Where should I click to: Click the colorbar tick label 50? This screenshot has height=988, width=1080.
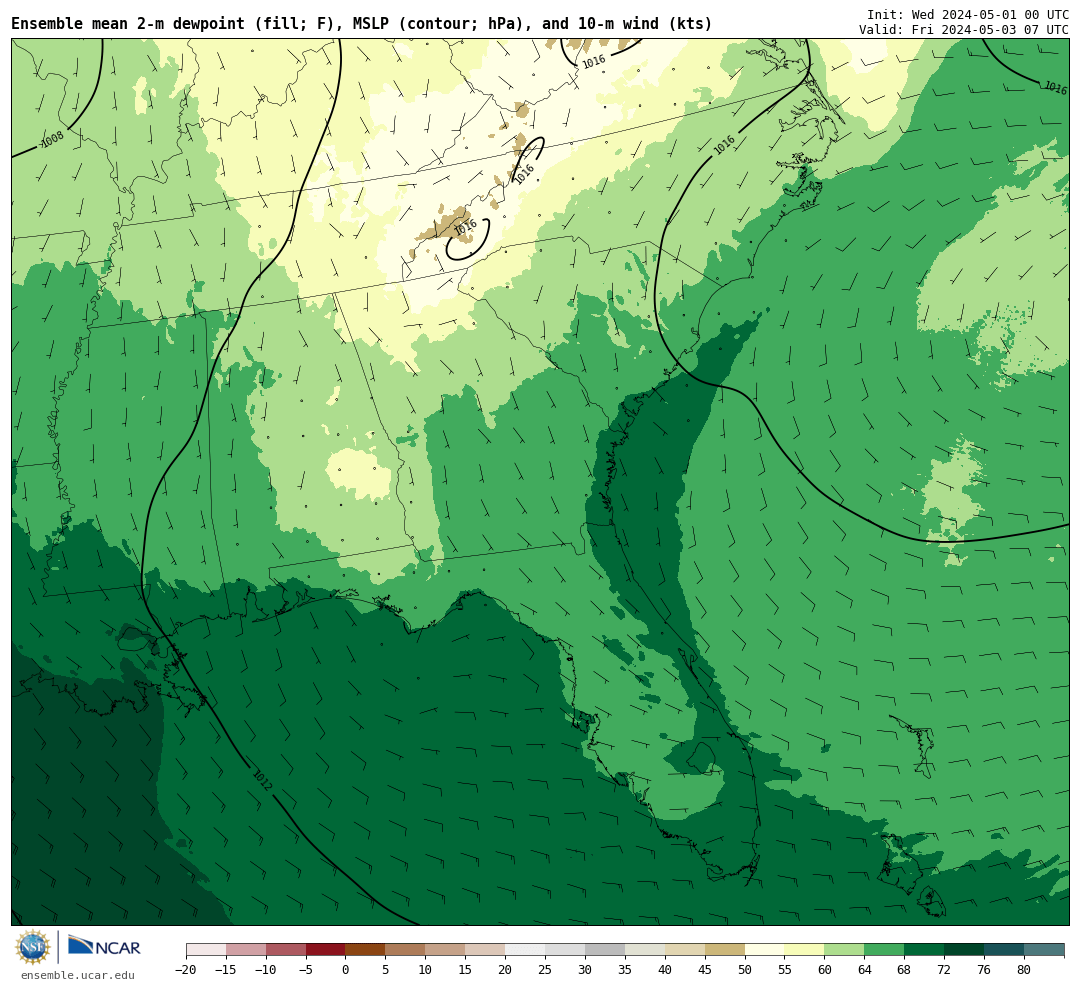click(x=745, y=970)
